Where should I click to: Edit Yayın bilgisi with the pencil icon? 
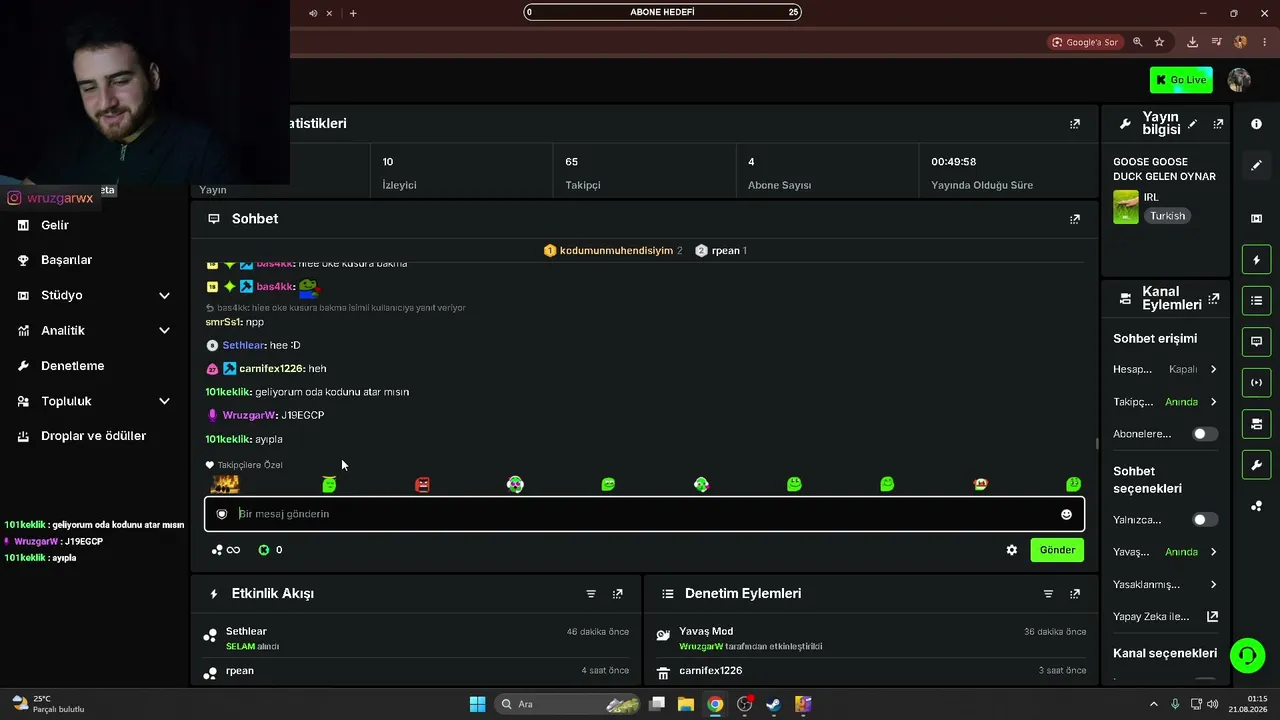pos(1192,124)
